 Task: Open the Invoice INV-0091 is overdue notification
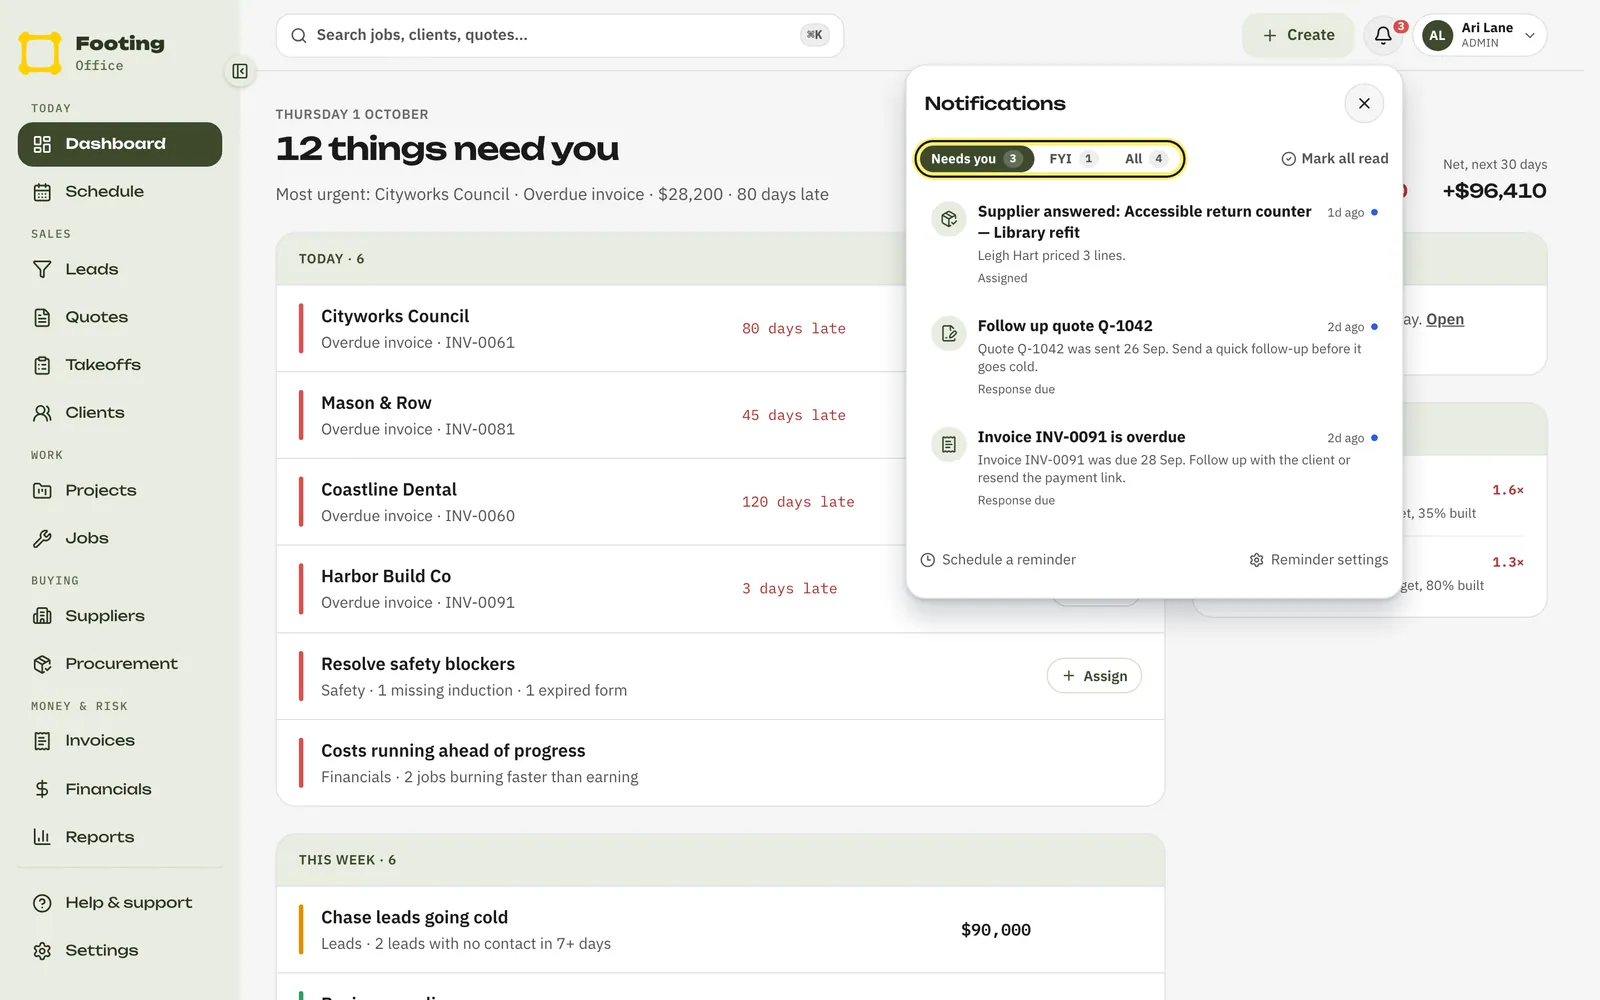1154,468
